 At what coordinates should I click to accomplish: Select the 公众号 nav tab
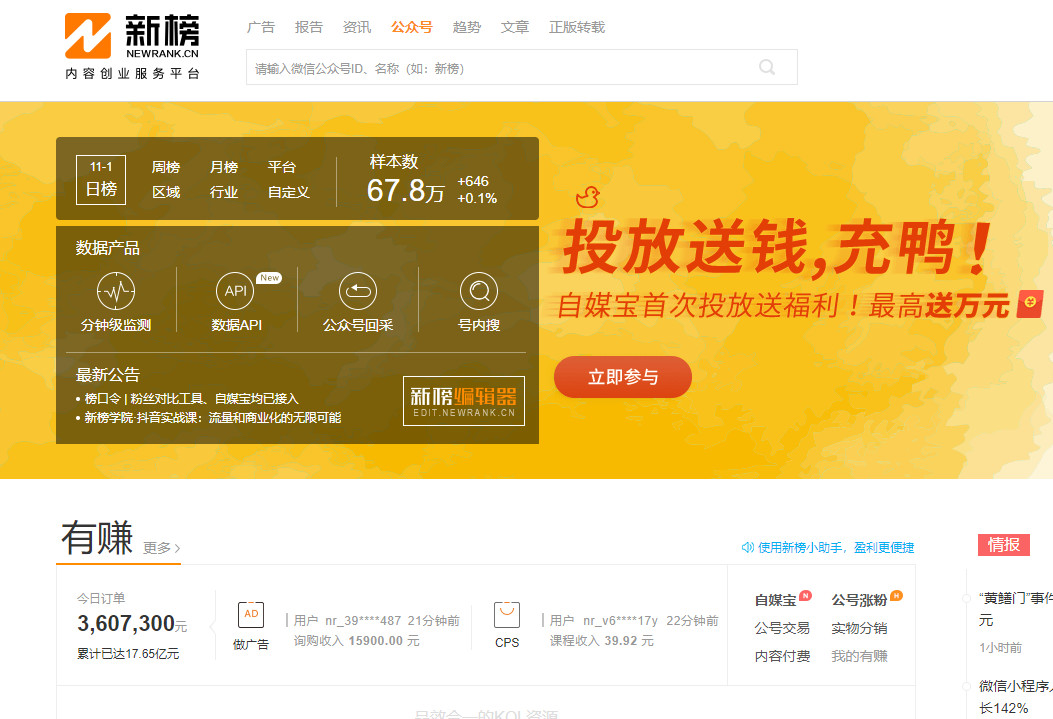point(412,27)
